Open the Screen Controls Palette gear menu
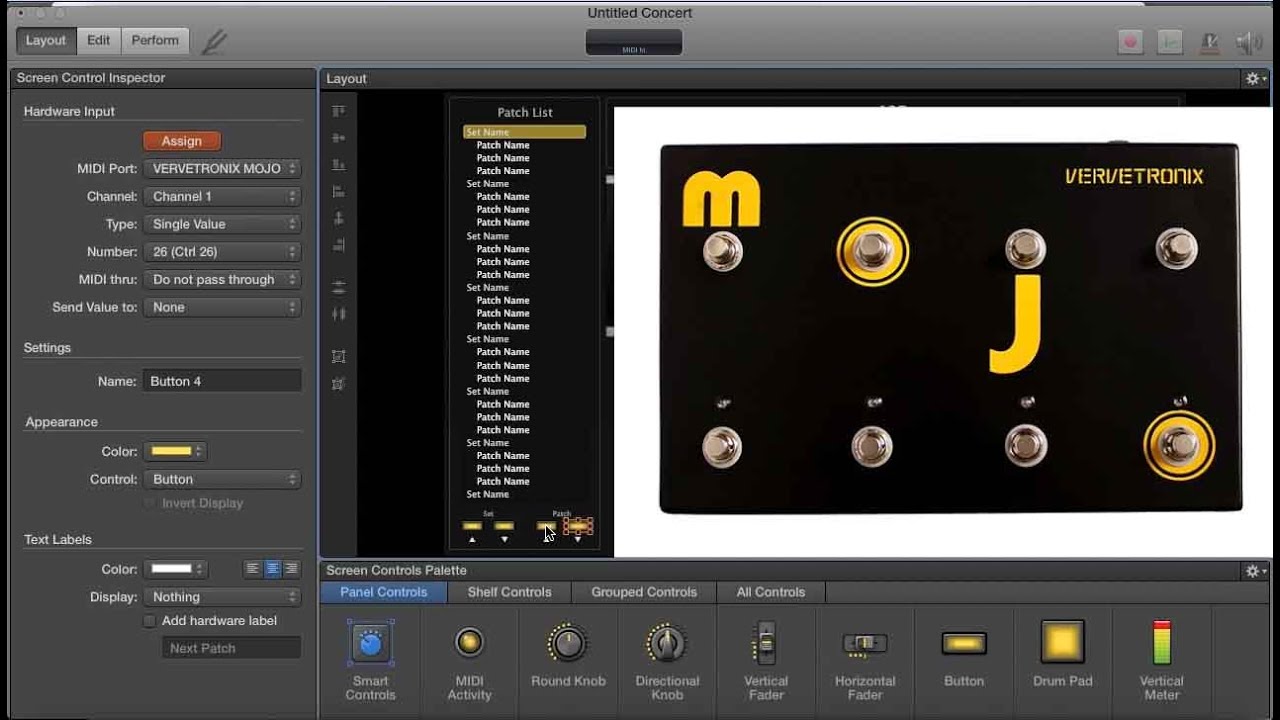The height and width of the screenshot is (720, 1280). tap(1255, 571)
